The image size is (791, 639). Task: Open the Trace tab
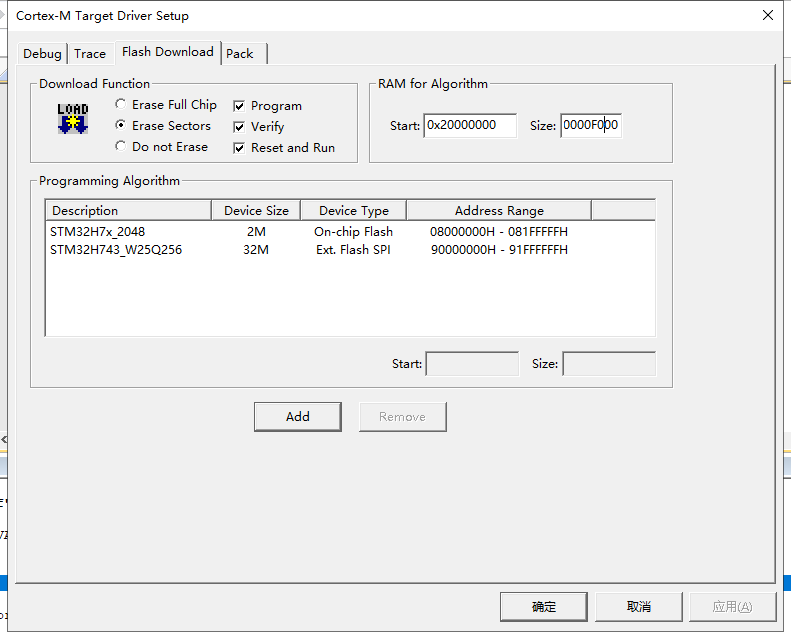[x=90, y=54]
